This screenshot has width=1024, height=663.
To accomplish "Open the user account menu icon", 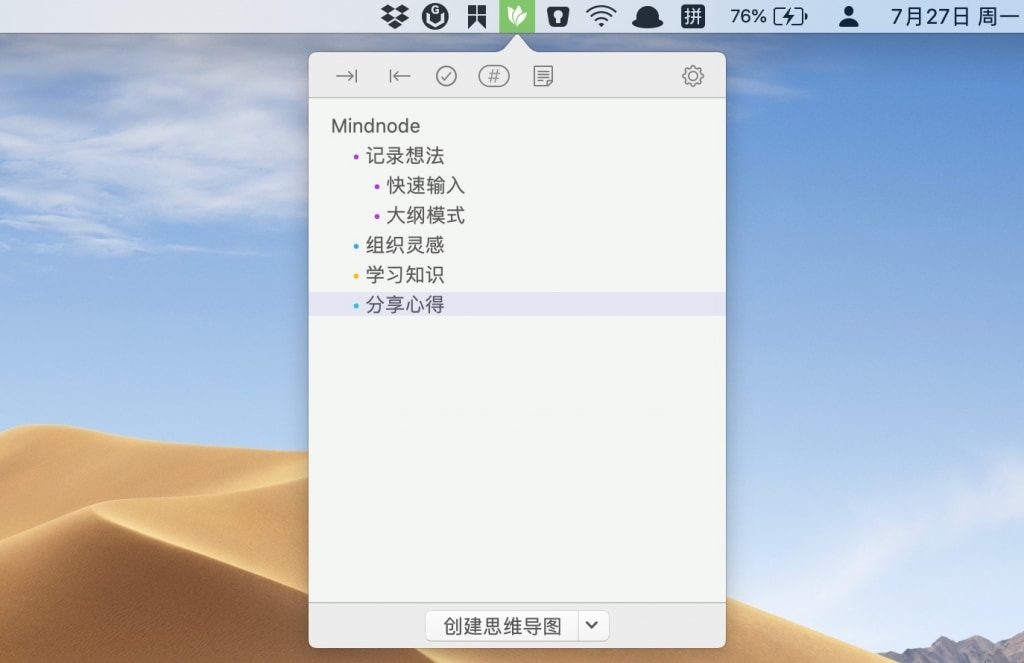I will tap(848, 16).
